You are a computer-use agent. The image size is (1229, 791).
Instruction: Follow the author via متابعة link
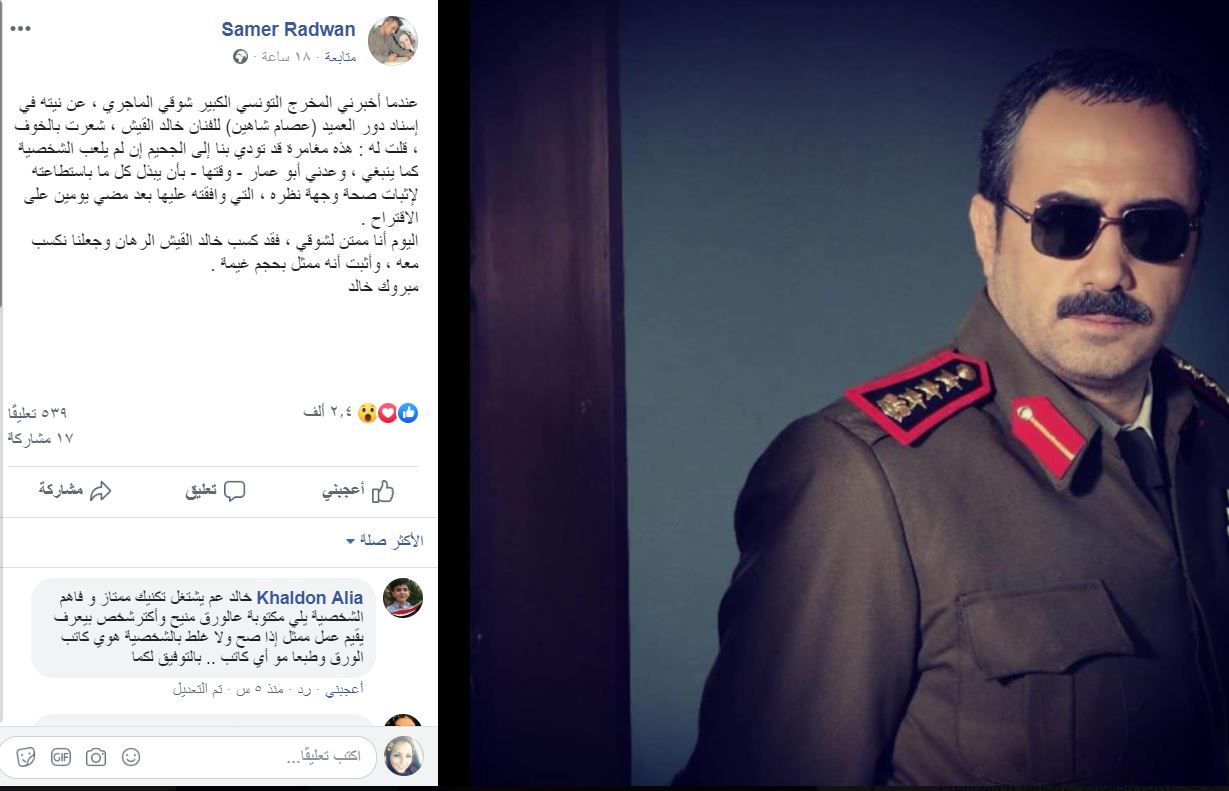[335, 57]
